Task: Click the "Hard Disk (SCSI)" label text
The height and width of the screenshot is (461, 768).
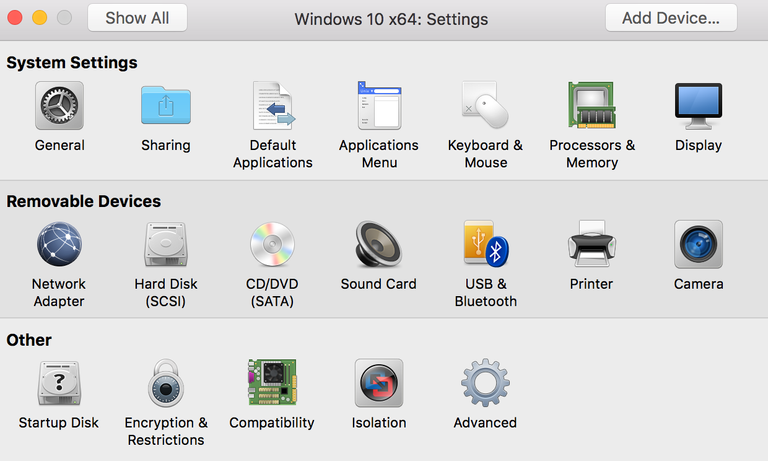Action: 166,292
